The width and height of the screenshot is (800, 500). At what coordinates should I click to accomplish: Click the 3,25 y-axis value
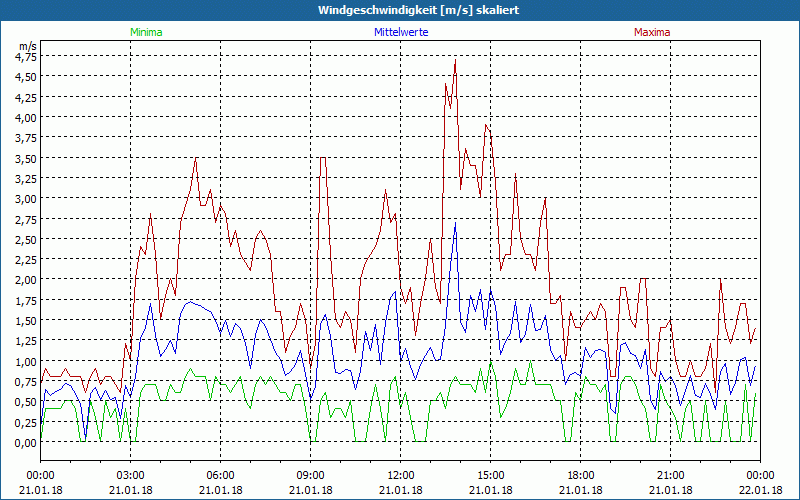26,178
